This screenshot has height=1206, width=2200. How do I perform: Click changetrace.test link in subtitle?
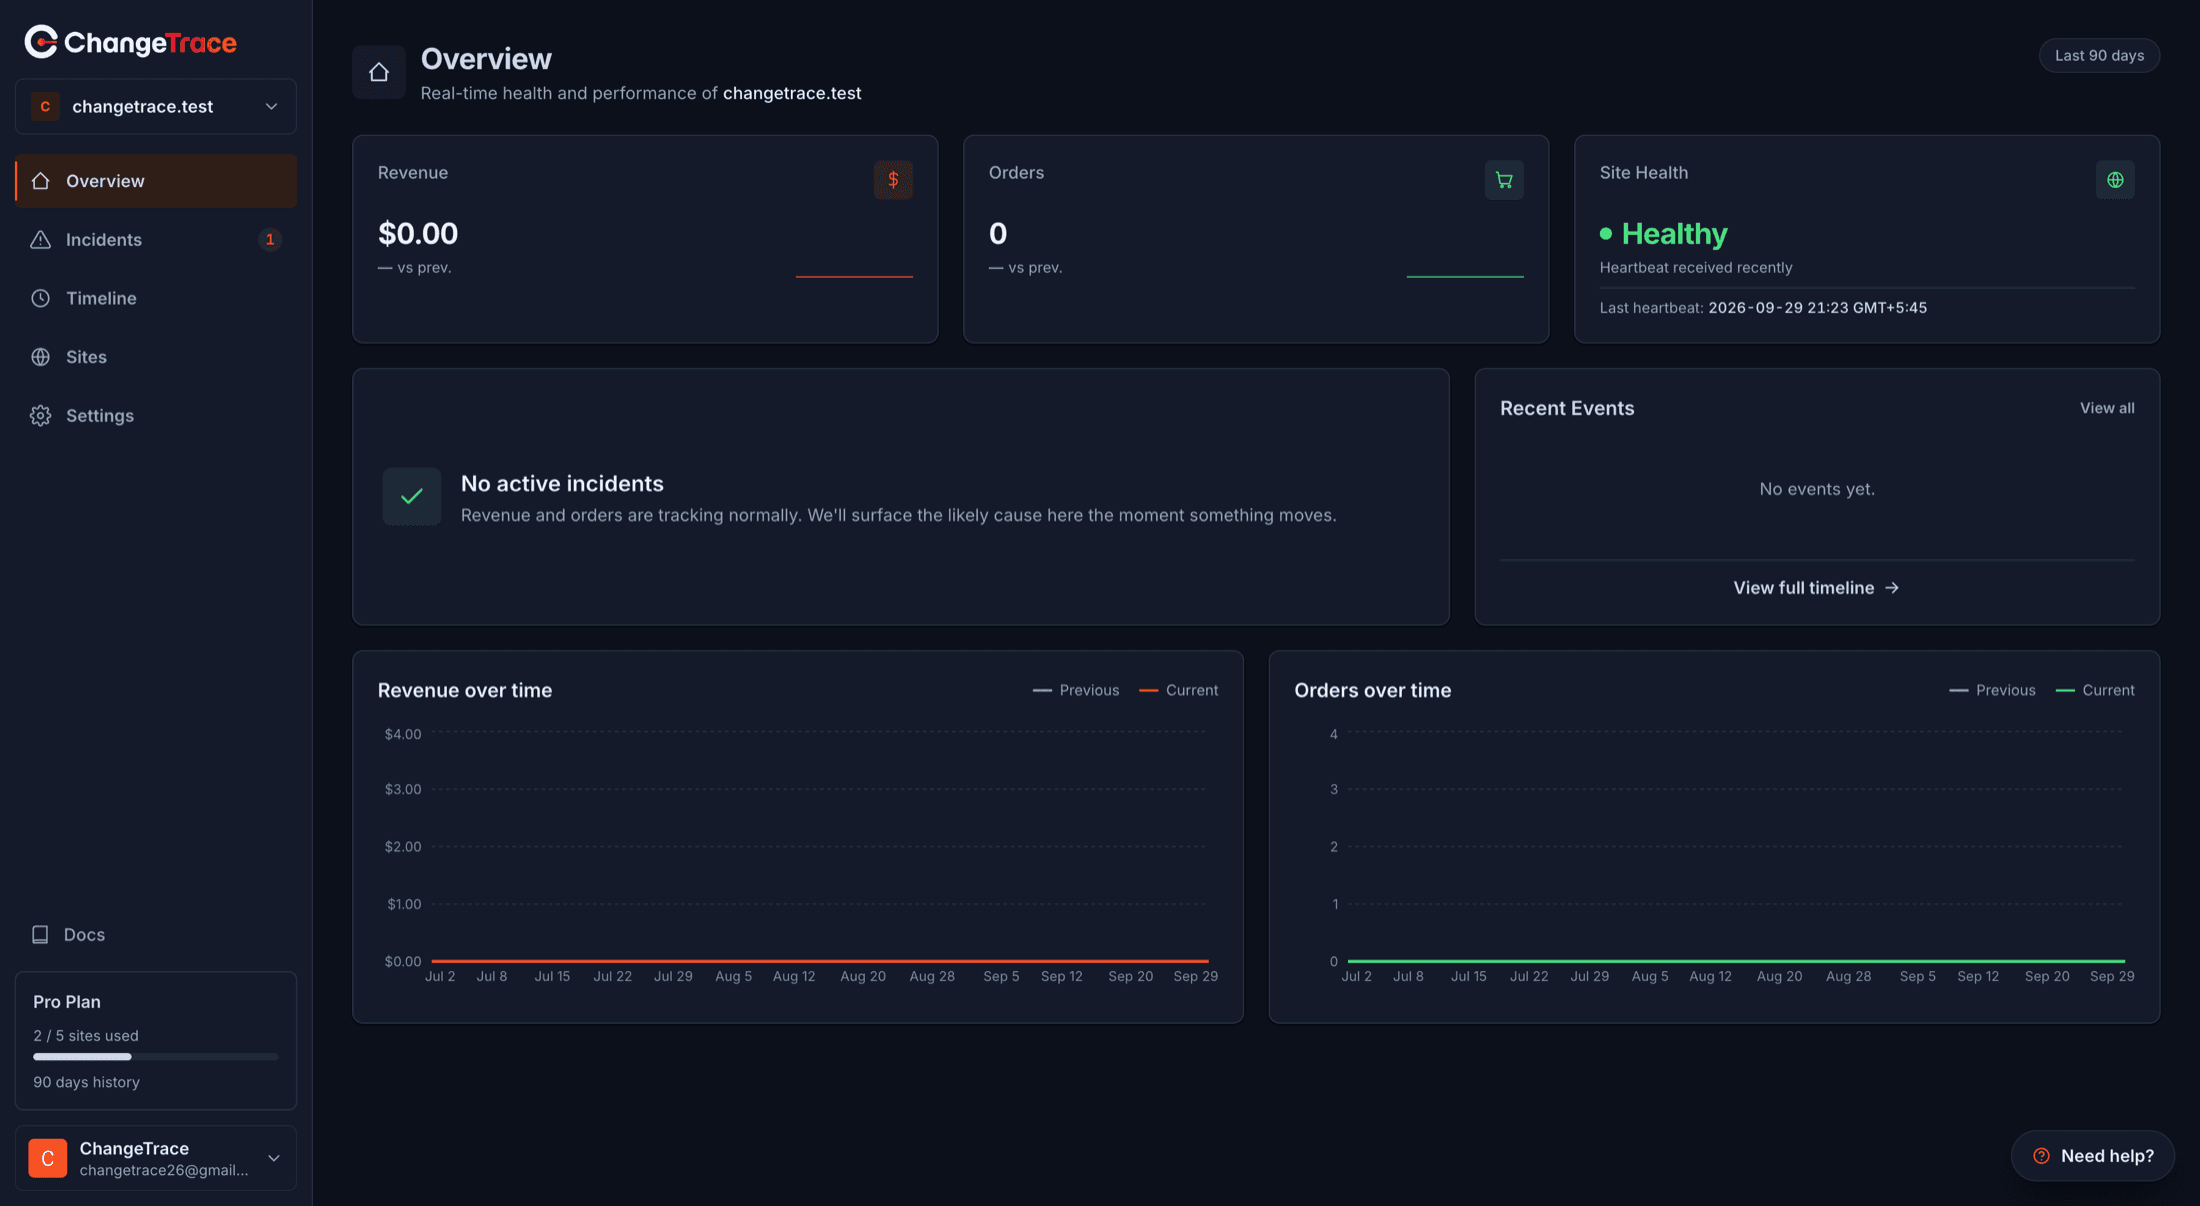tap(792, 93)
